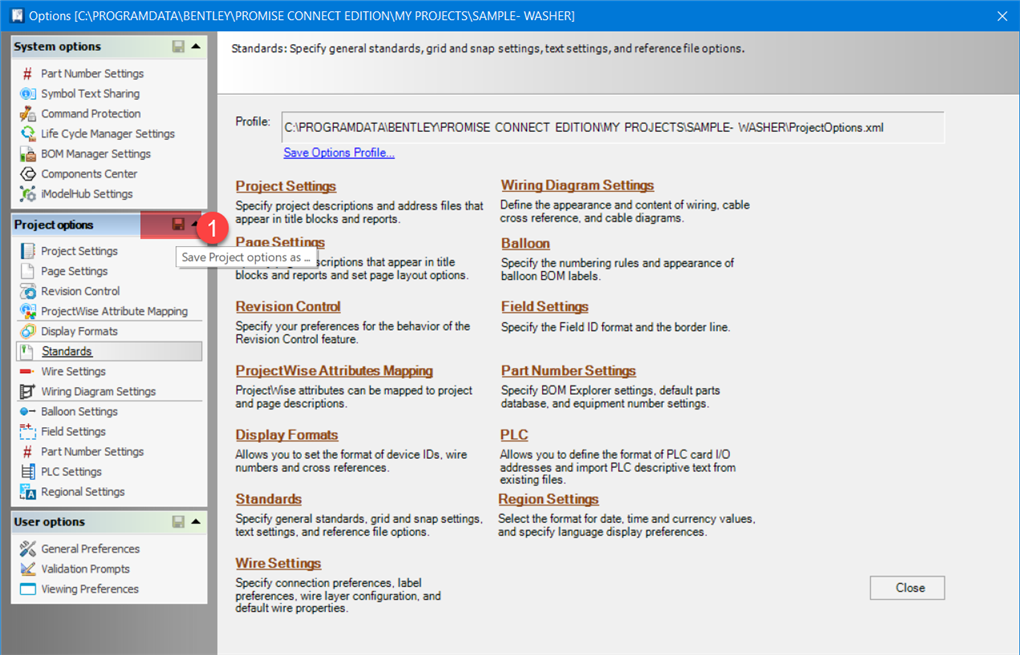Viewport: 1020px width, 655px height.
Task: Click the Field Settings heading link
Action: [544, 306]
